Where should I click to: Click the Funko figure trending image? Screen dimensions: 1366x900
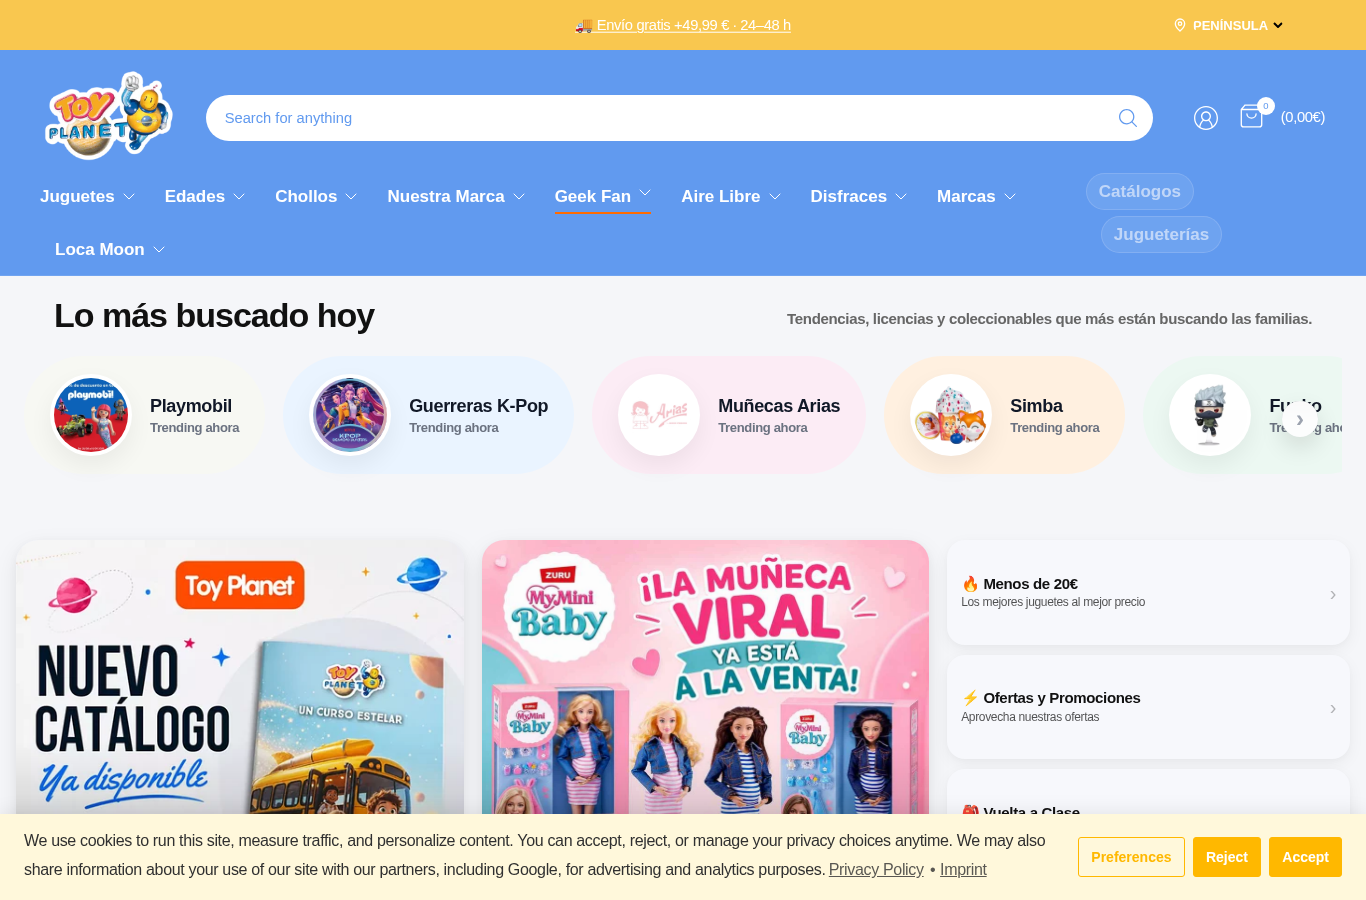[1210, 415]
